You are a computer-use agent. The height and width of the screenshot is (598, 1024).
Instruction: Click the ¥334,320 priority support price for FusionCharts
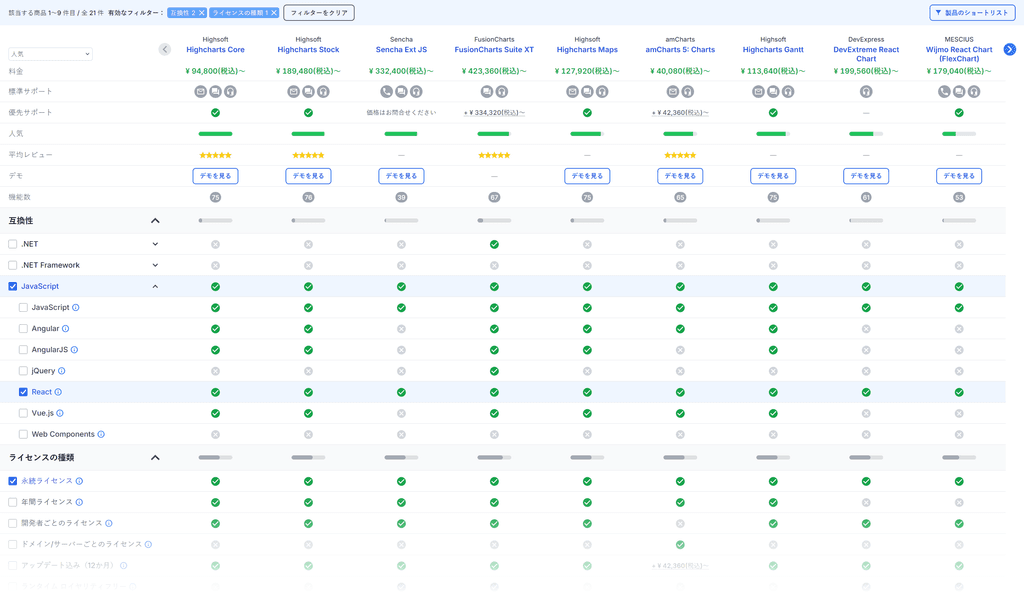click(494, 113)
